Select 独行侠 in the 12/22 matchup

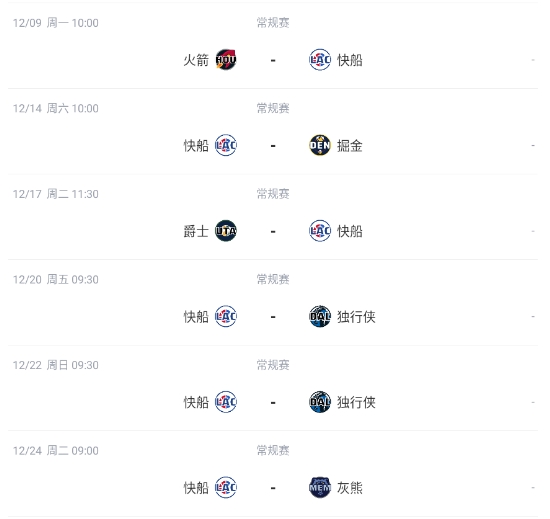(x=356, y=402)
